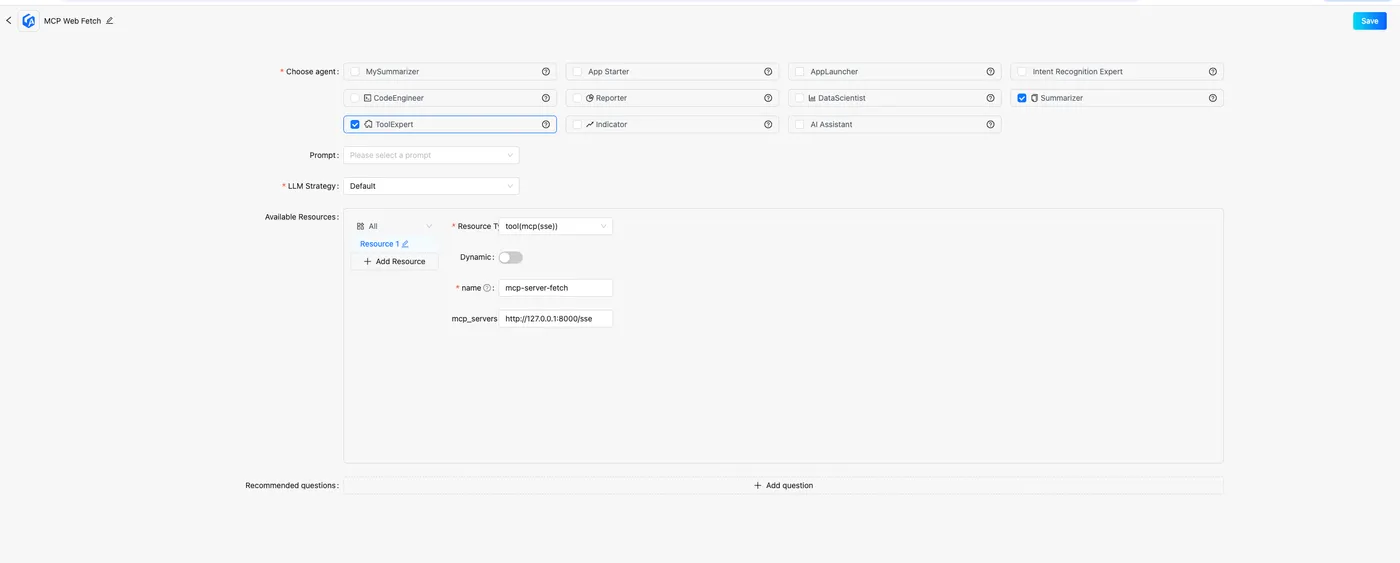1400x563 pixels.
Task: Click the app logo next to MCP Web Fetch
Action: point(29,21)
